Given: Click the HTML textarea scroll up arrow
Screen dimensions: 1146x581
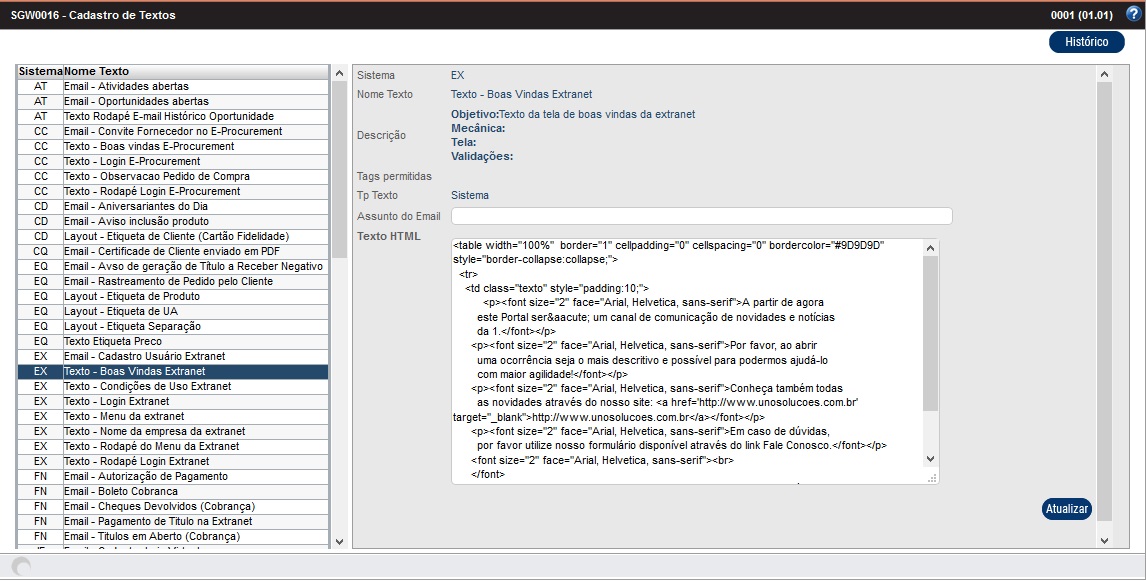Looking at the screenshot, I should tap(930, 248).
